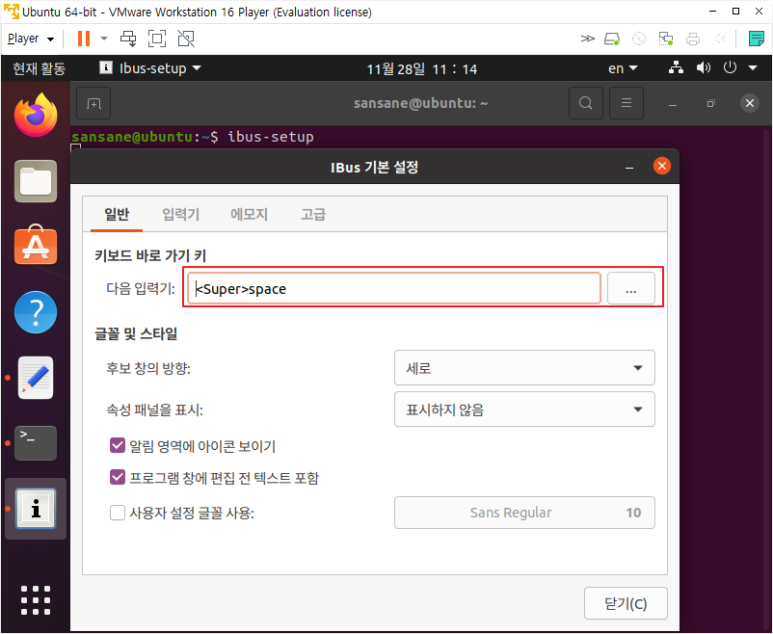Minimize the IBus 기본 설정 dialog
The image size is (773, 634).
[629, 167]
